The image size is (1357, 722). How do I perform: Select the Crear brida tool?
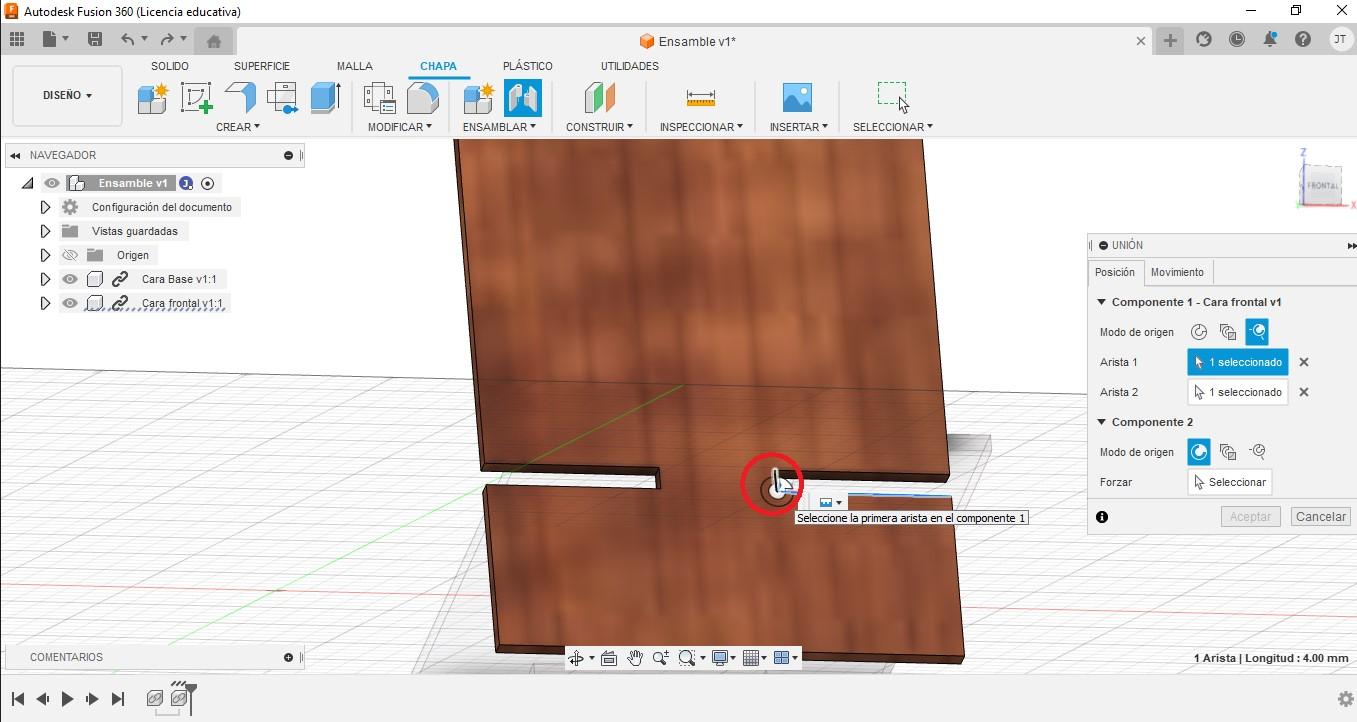[240, 96]
